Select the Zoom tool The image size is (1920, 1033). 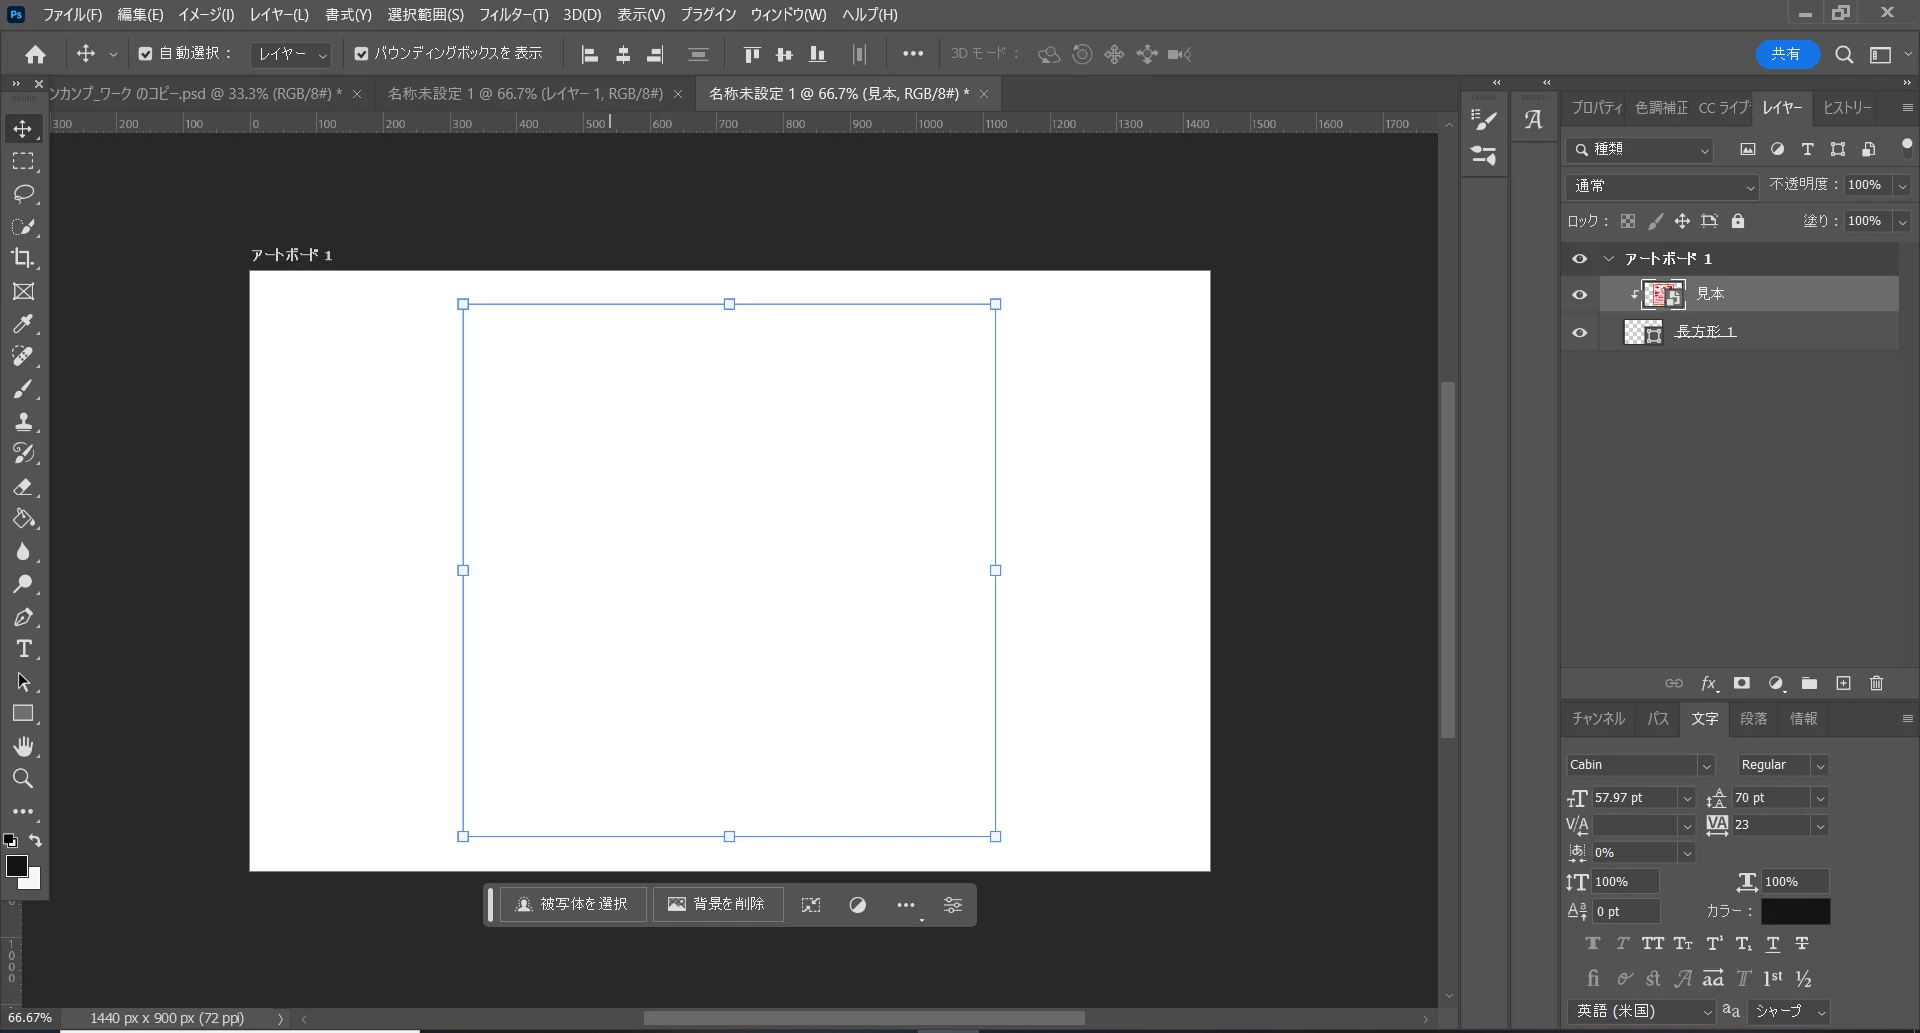point(23,779)
